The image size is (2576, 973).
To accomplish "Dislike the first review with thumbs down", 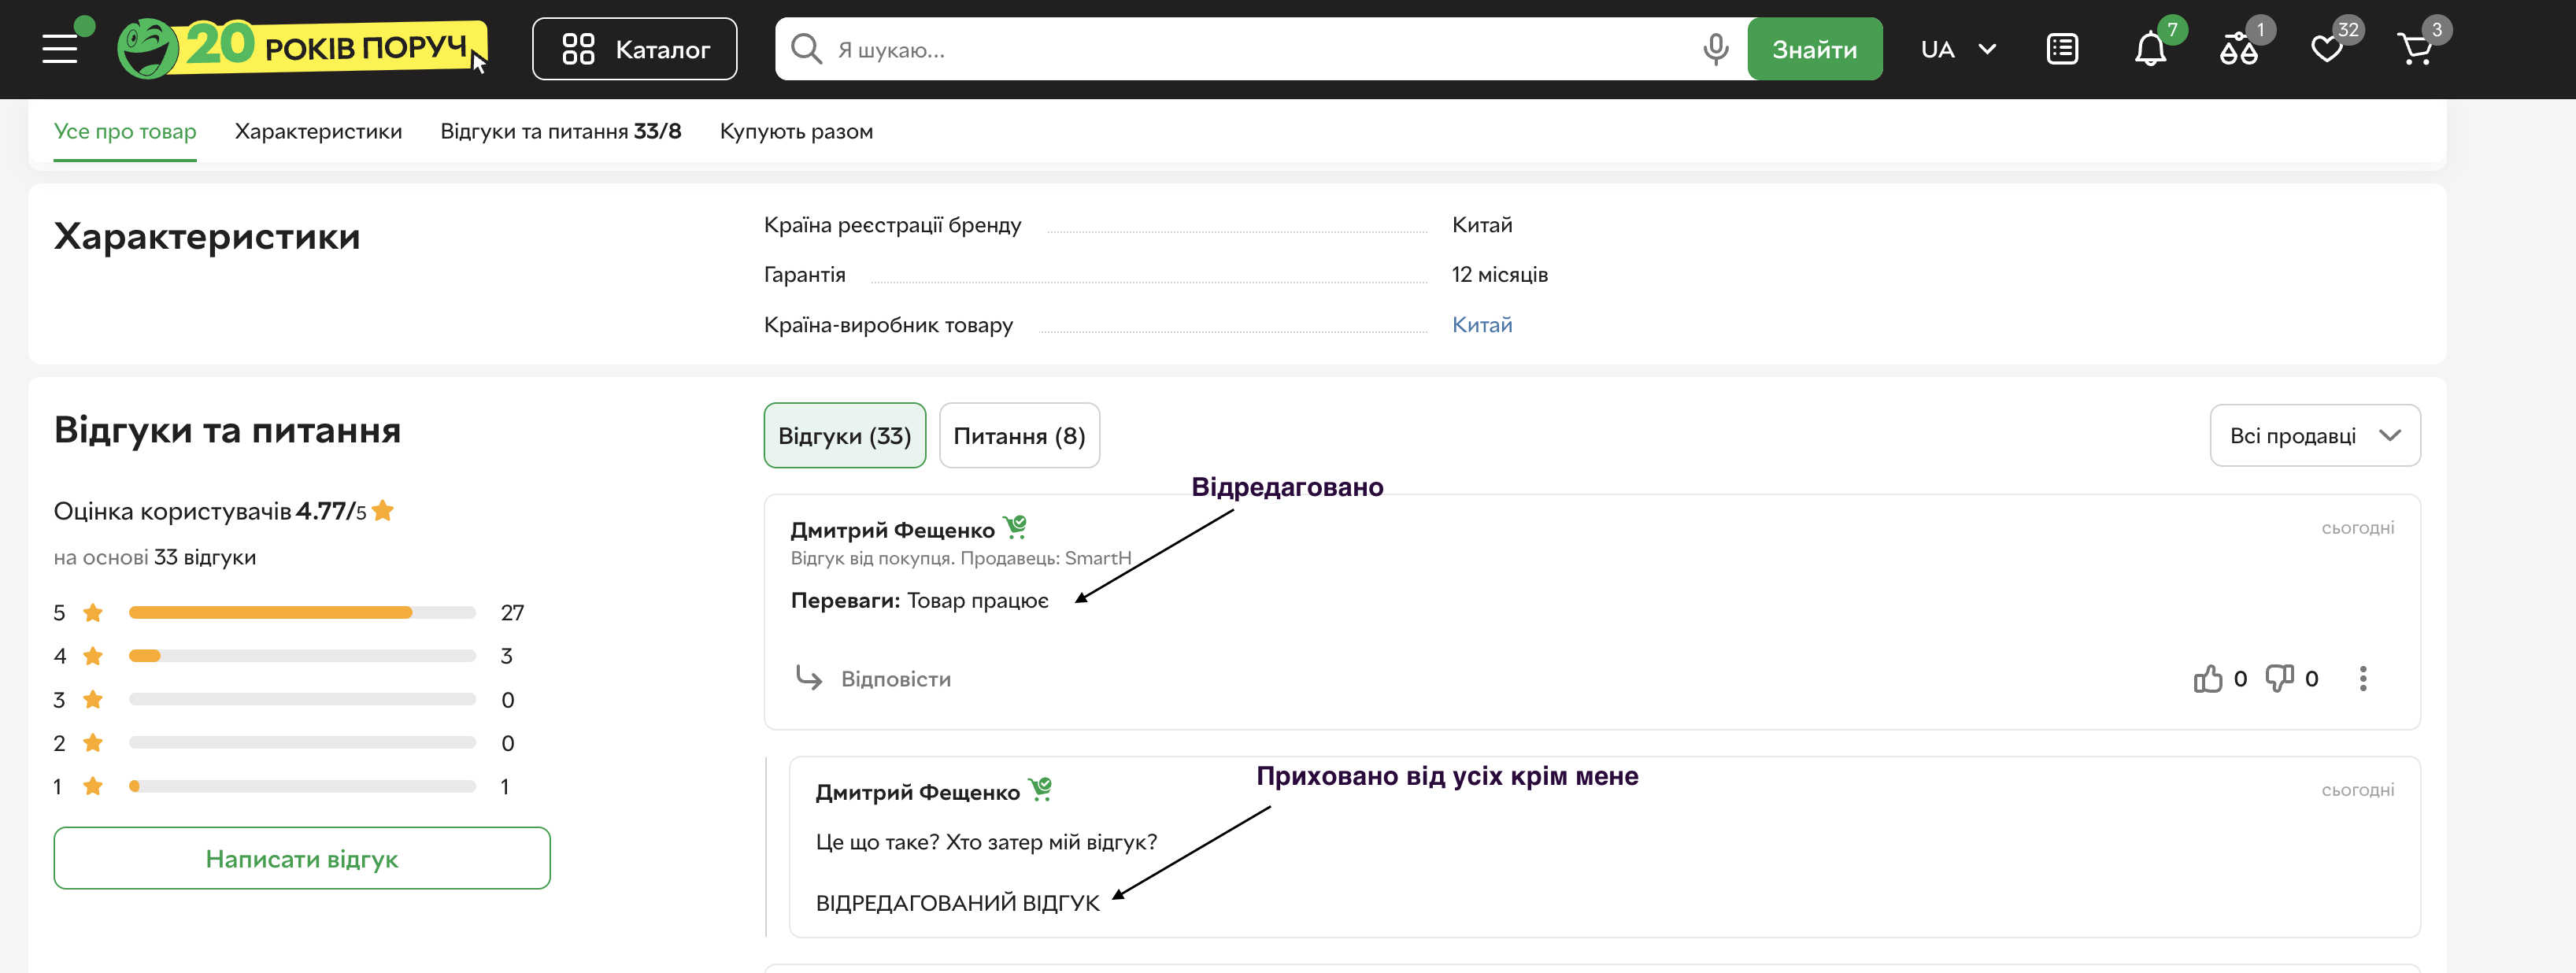I will 2280,679.
